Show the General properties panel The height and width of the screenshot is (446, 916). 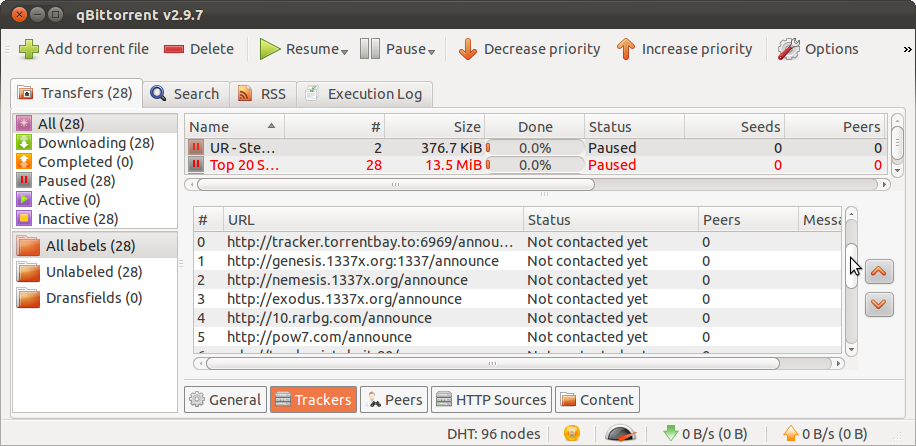pos(225,400)
